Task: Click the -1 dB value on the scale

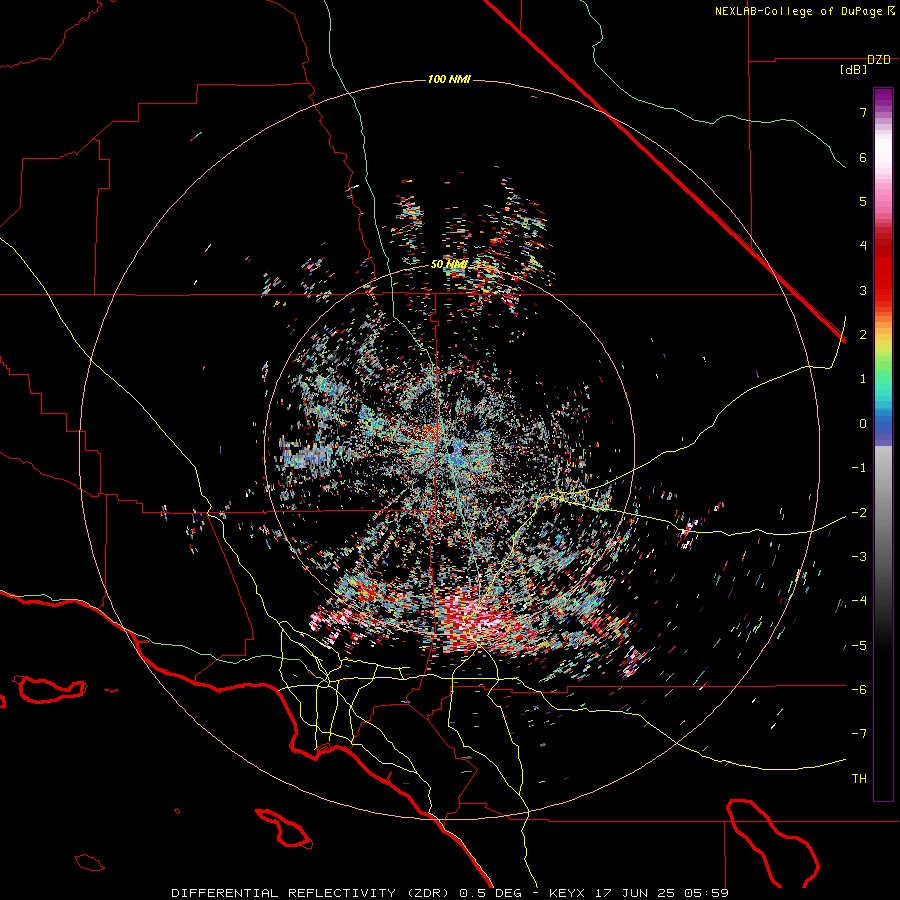Action: (859, 468)
